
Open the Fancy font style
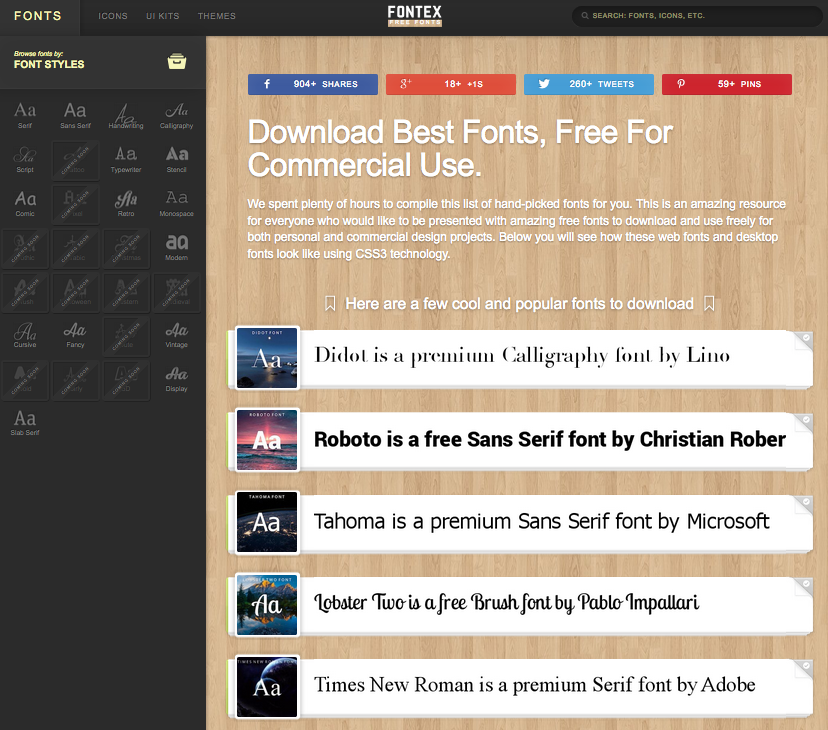click(x=75, y=335)
